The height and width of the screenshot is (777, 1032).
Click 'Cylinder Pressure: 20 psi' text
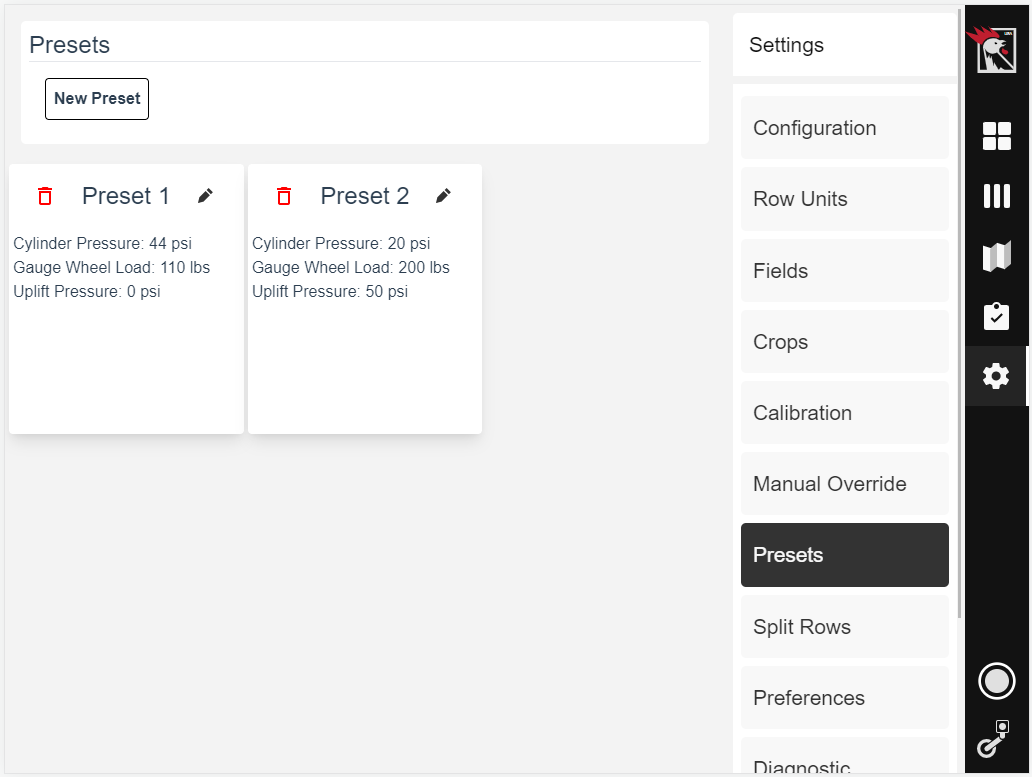[x=341, y=243]
